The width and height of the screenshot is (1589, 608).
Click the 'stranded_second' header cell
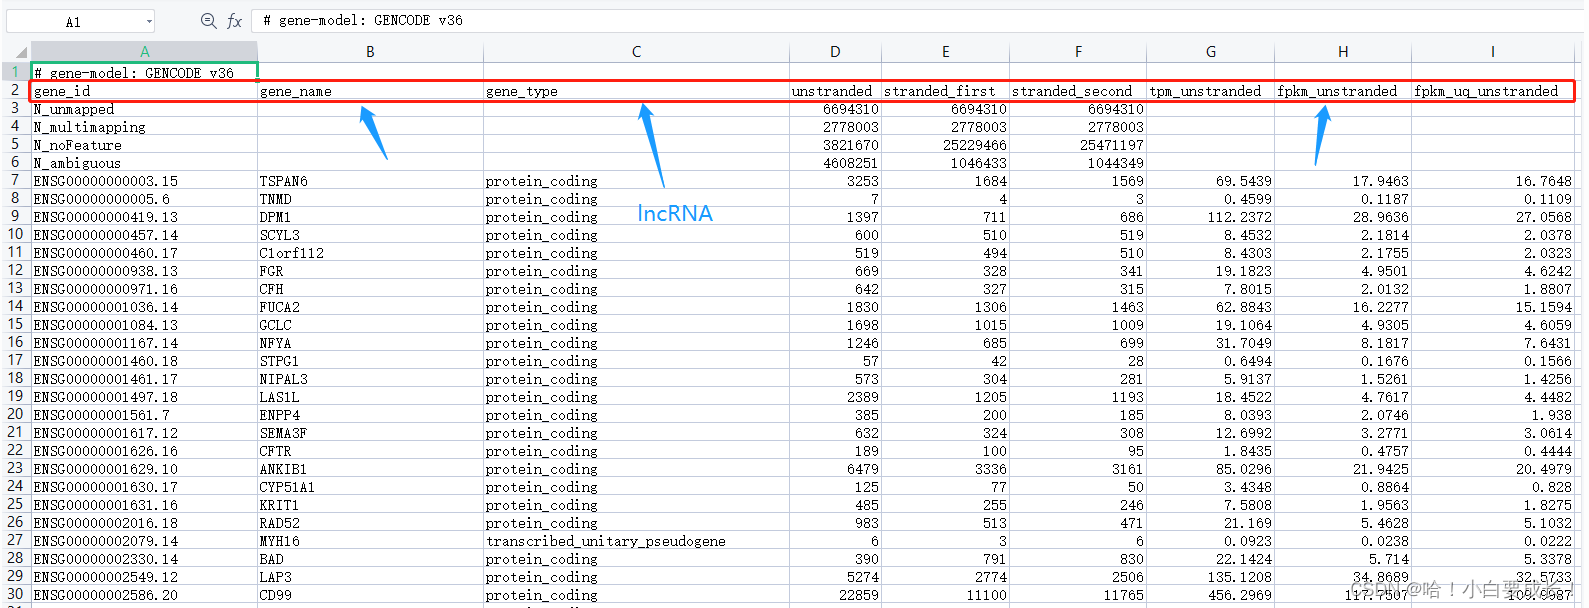1078,91
